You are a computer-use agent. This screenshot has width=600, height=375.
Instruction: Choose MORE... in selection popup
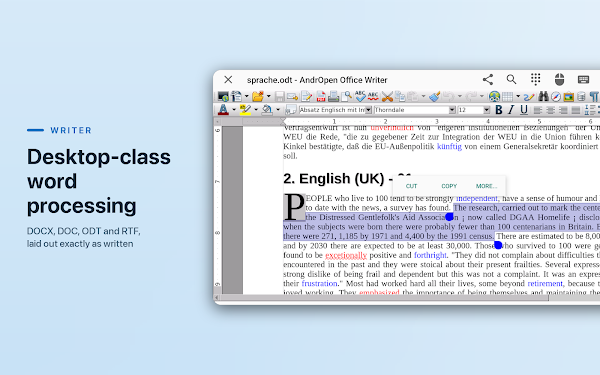486,186
